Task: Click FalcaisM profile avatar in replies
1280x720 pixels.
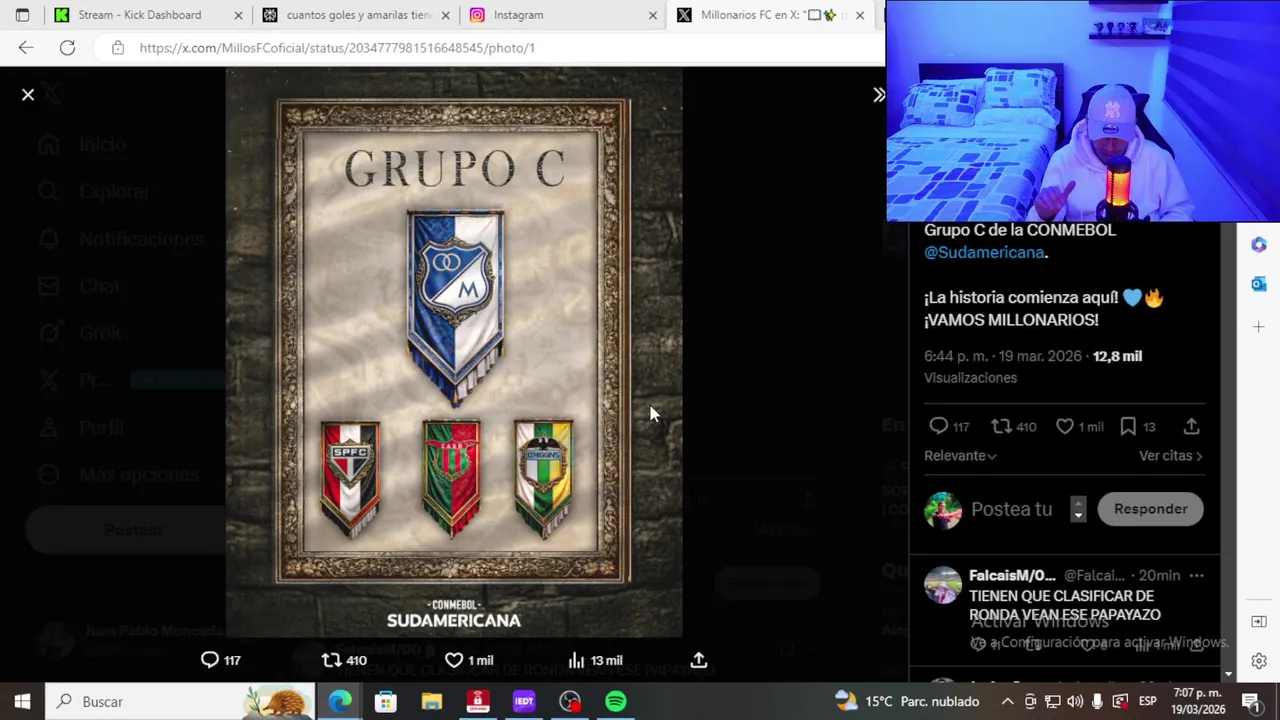Action: tap(942, 585)
